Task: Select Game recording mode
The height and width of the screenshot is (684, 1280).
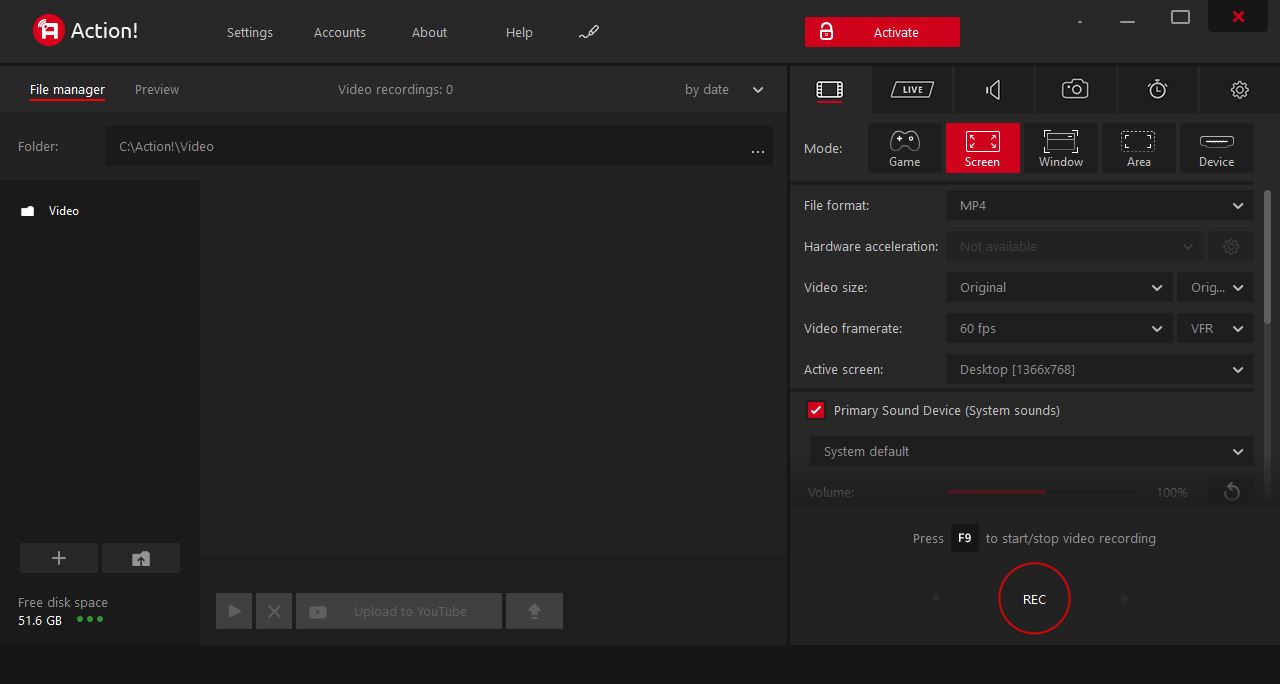Action: tap(905, 148)
